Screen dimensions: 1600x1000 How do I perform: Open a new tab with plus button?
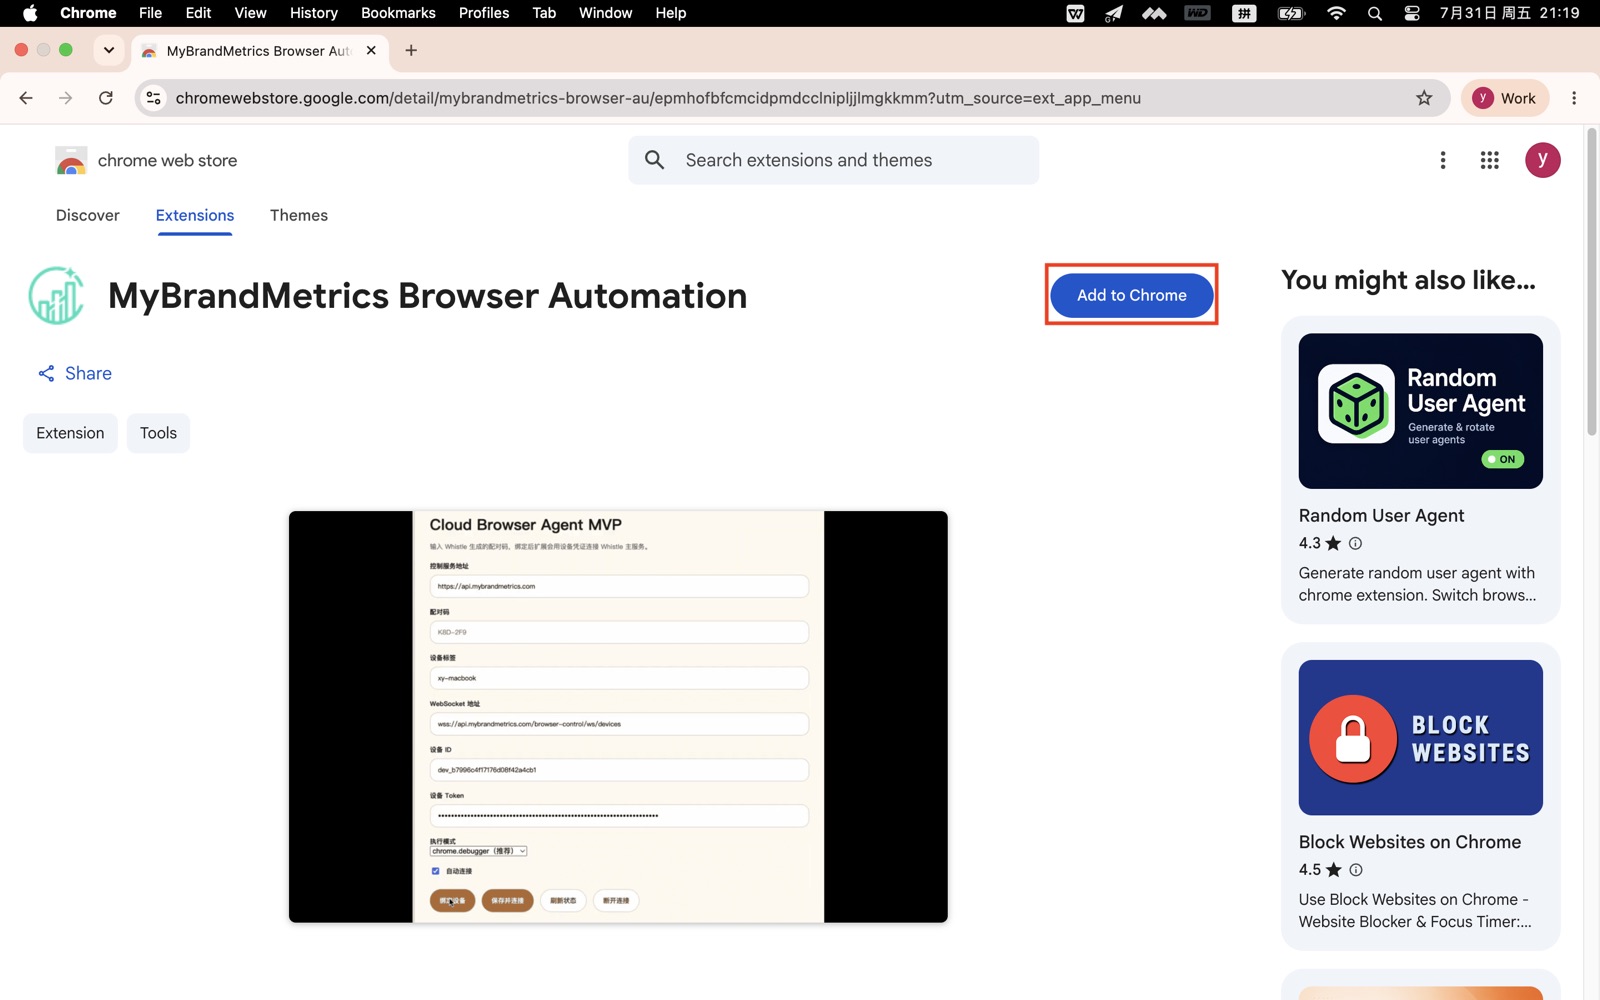[411, 50]
